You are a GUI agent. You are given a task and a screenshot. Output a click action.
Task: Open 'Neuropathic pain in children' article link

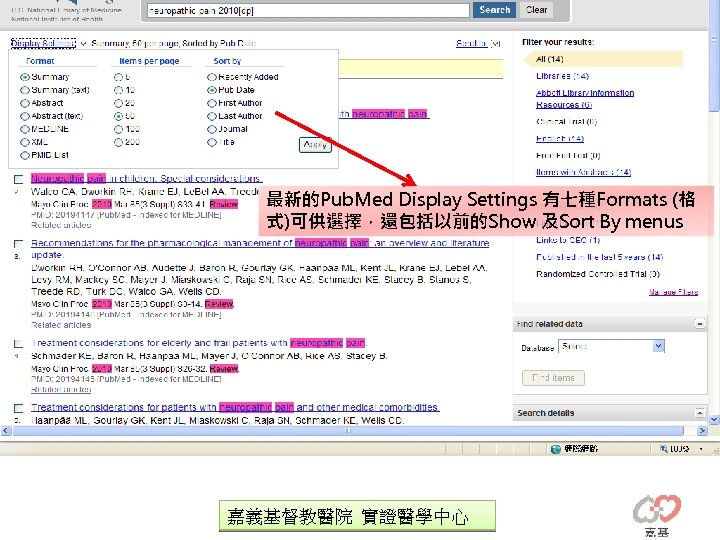146,178
